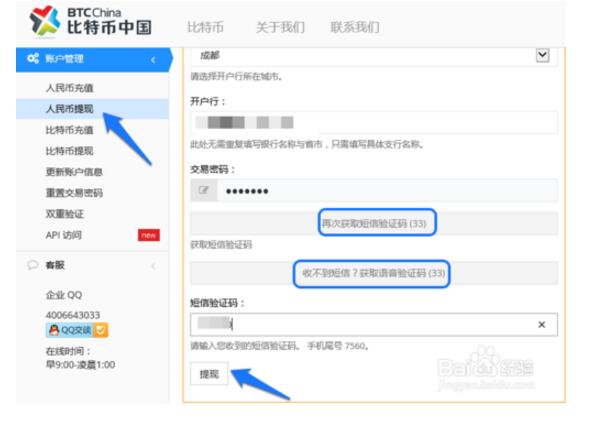
Task: Click the red new badge
Action: pos(149,235)
